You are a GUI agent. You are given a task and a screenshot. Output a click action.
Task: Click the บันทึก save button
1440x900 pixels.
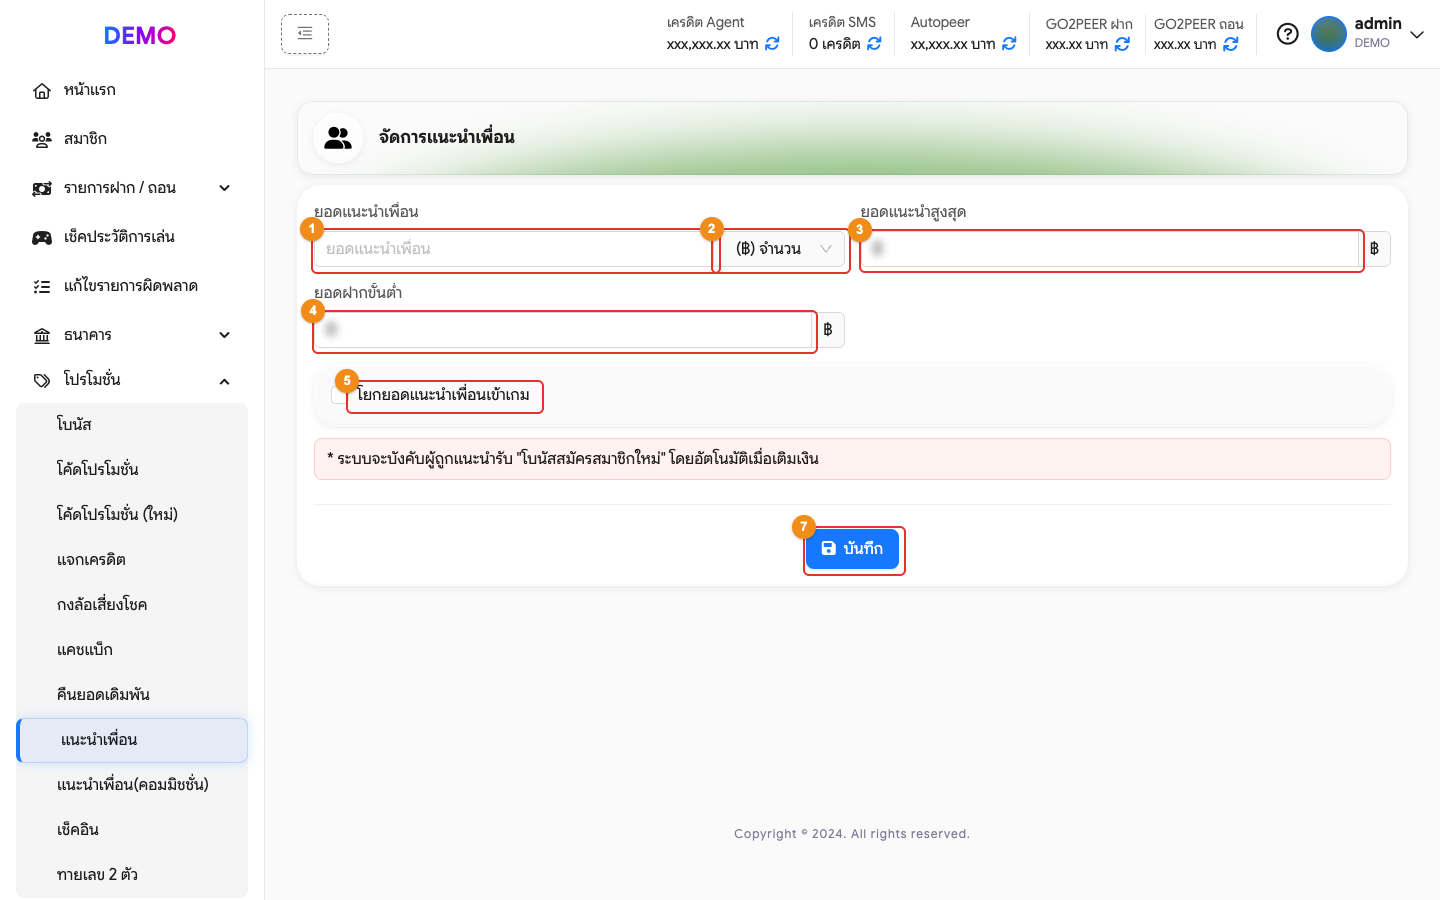coord(853,549)
